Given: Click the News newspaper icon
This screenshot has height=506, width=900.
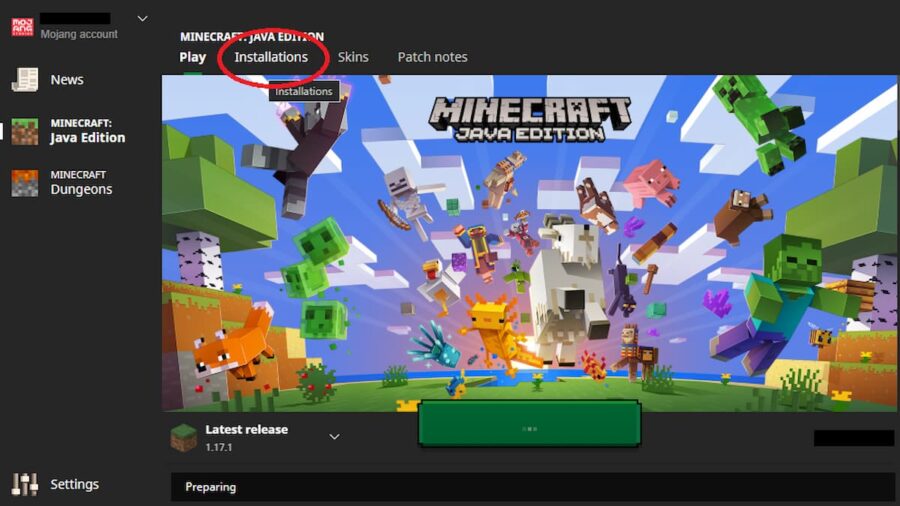Looking at the screenshot, I should [x=25, y=80].
